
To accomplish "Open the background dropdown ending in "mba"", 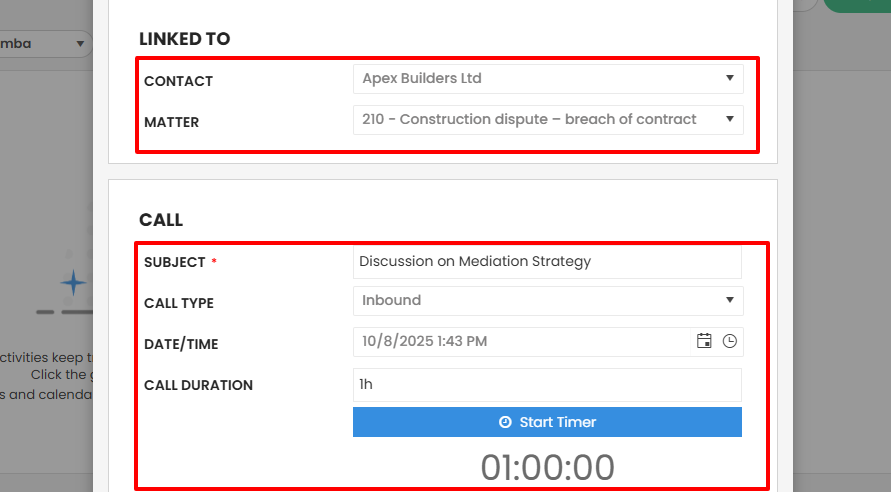I will point(45,44).
